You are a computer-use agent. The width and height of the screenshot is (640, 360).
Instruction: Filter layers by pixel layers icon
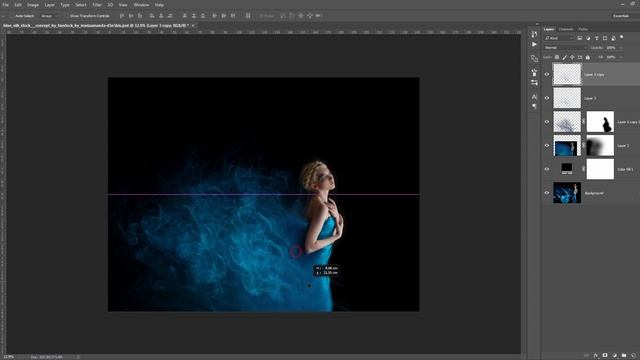coord(580,38)
